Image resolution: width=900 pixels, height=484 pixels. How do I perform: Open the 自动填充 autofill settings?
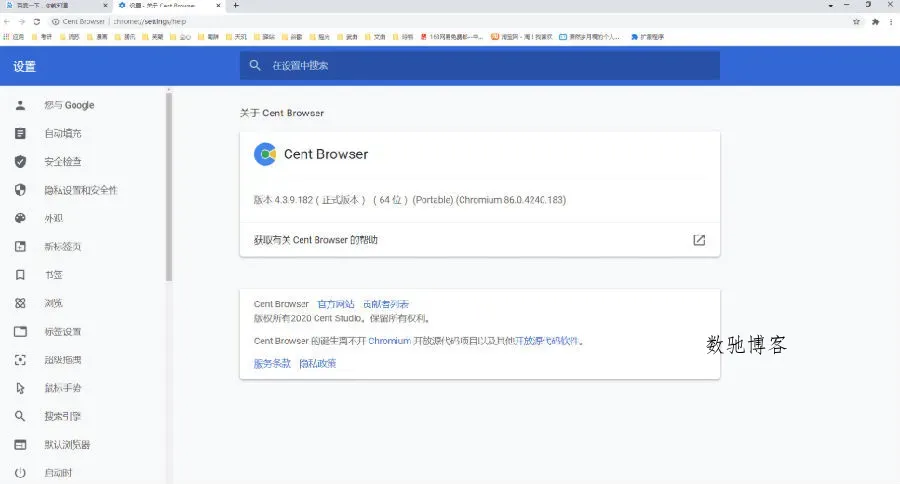click(63, 133)
